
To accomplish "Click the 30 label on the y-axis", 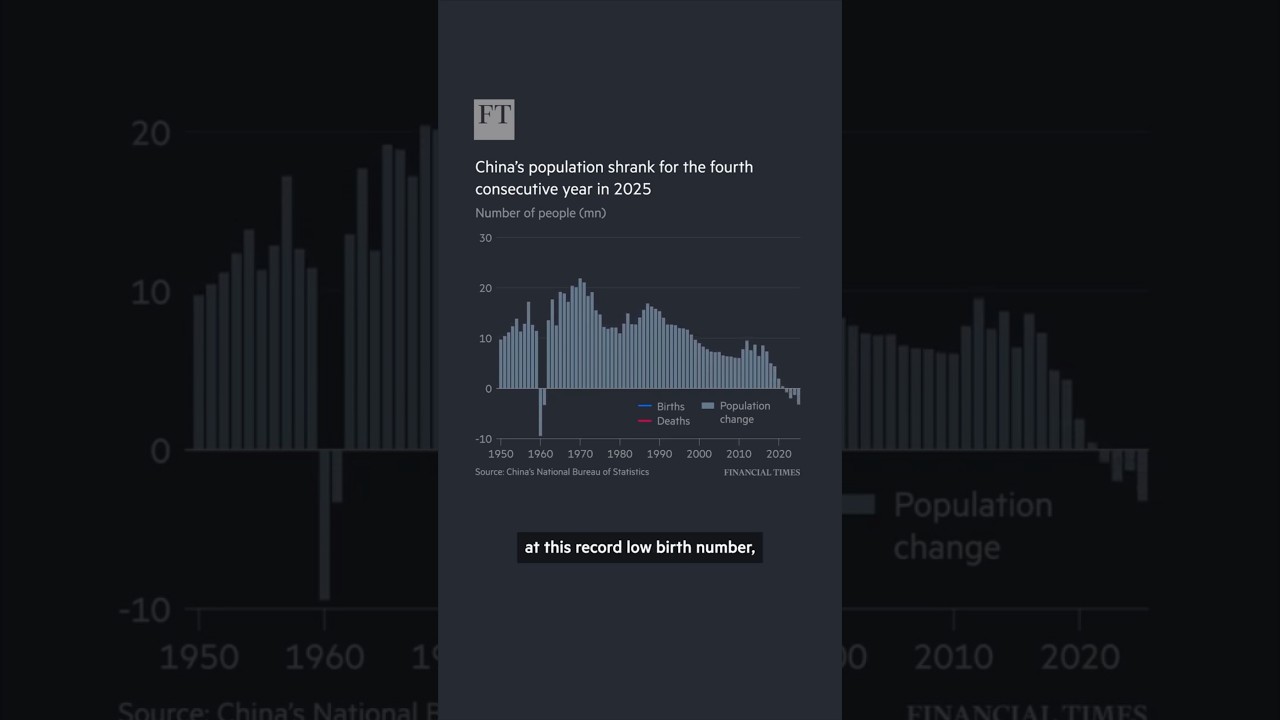I will [x=486, y=238].
